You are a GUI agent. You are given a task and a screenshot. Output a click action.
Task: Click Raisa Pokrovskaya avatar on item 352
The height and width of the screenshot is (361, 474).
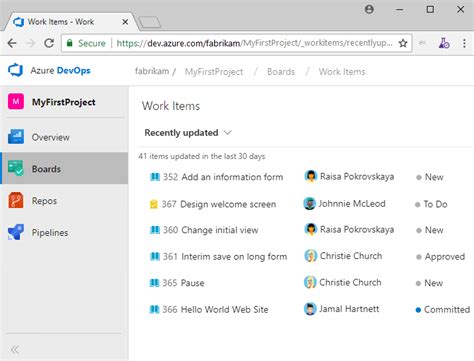(x=311, y=176)
